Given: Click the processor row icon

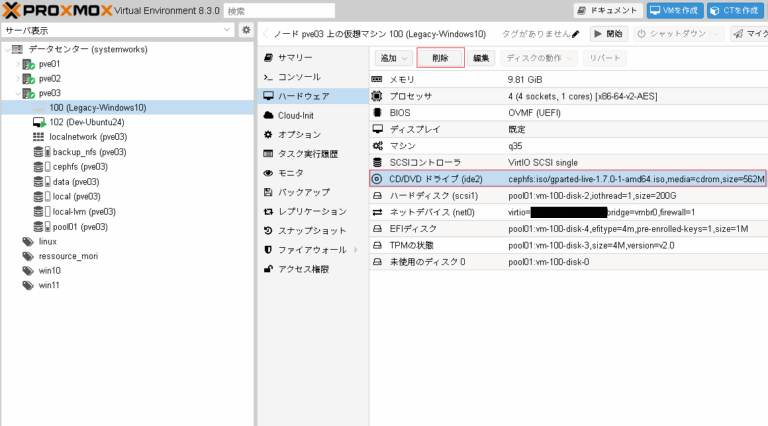Looking at the screenshot, I should click(x=377, y=96).
